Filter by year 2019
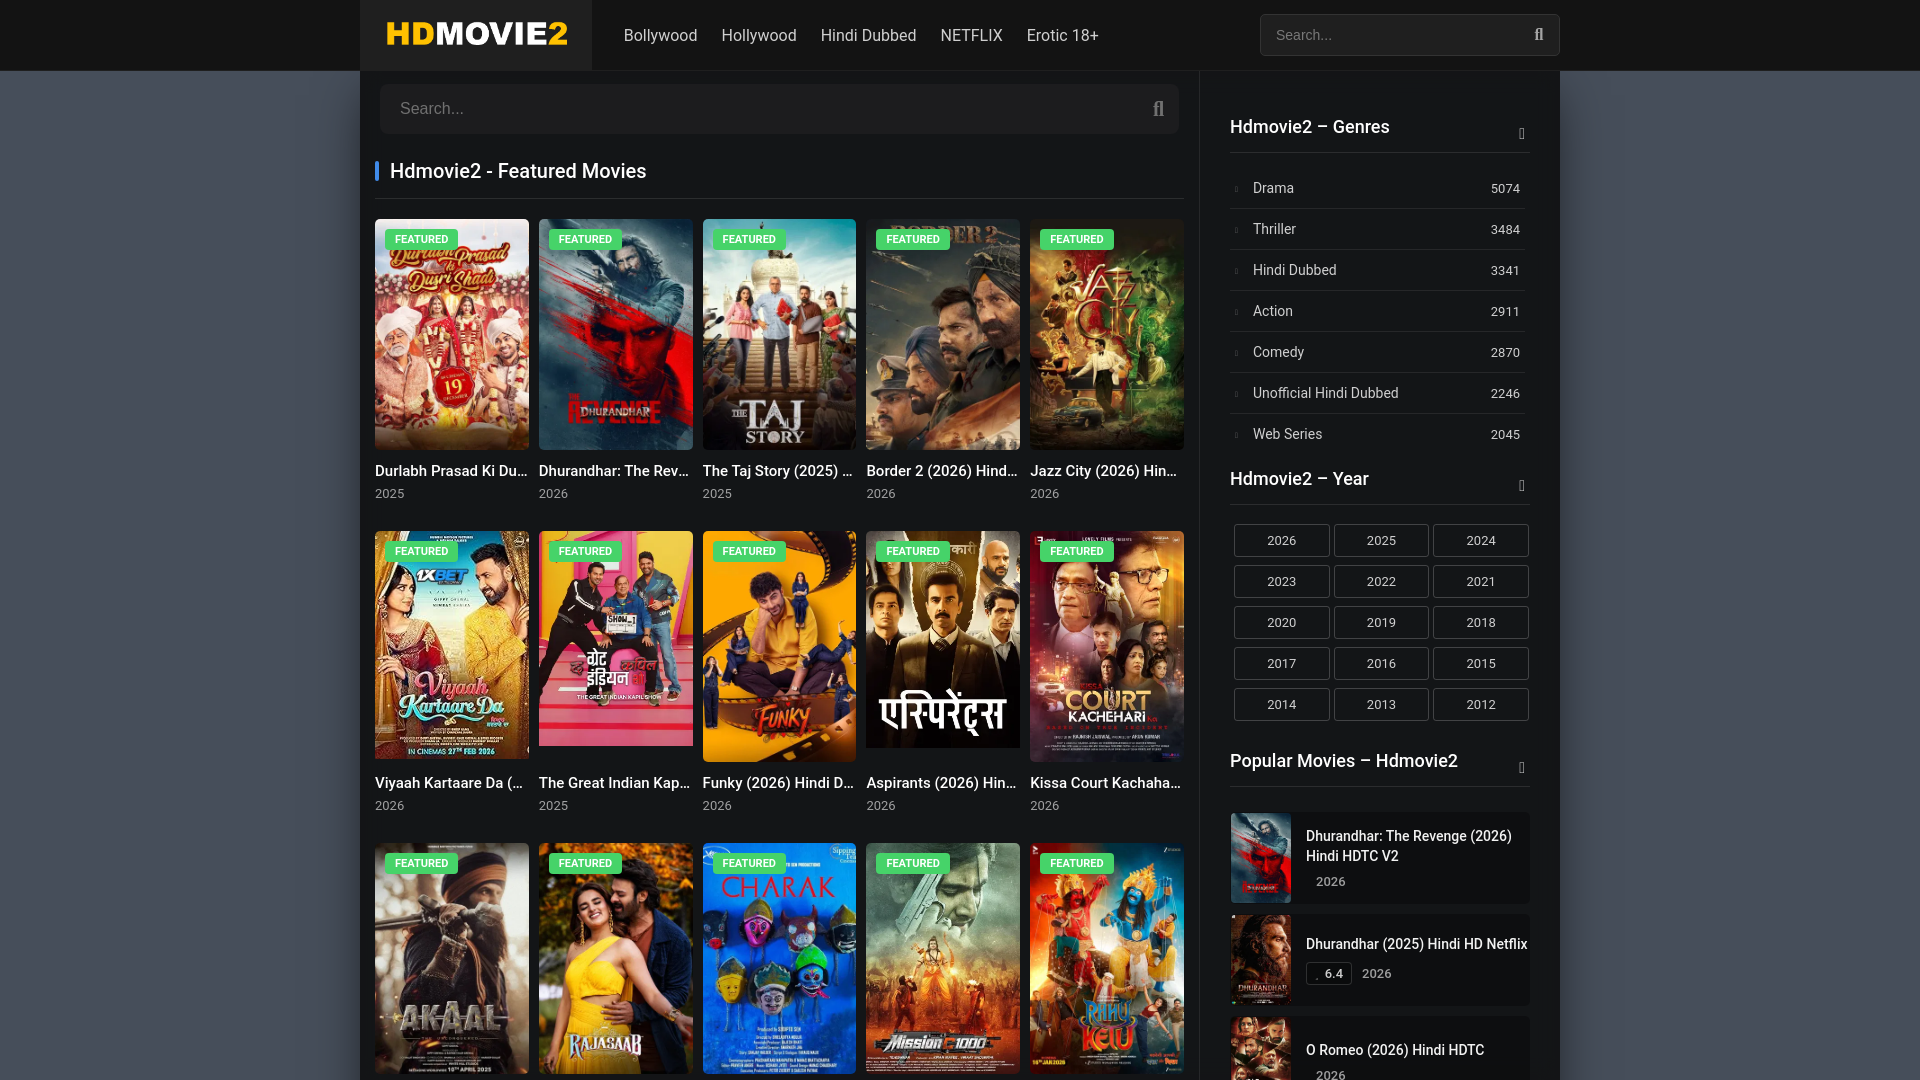1920x1080 pixels. click(x=1381, y=623)
